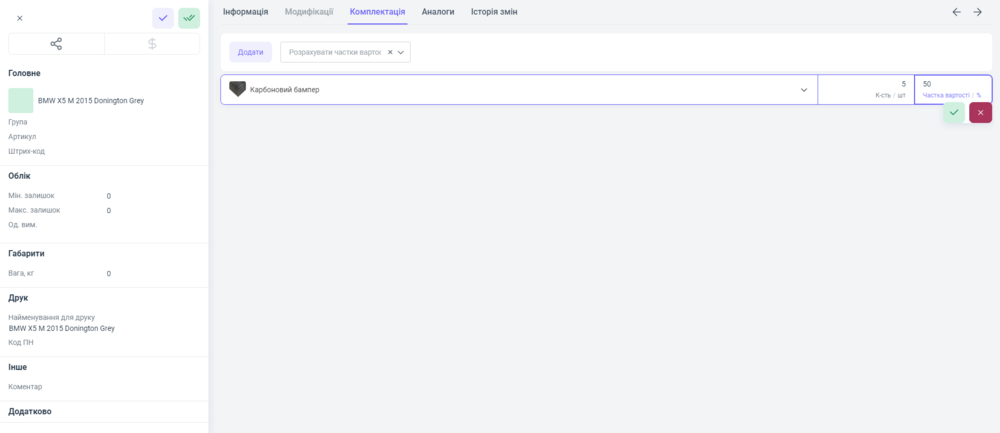The image size is (1000, 433).
Task: Confirm row with green checkmark button
Action: pyautogui.click(x=954, y=113)
